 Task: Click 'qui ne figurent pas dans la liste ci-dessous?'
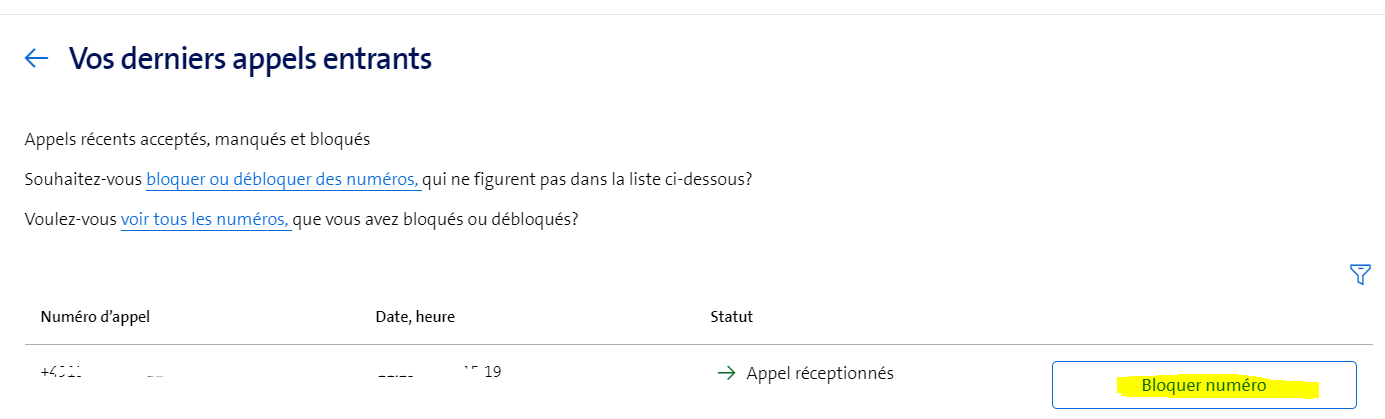coord(588,180)
